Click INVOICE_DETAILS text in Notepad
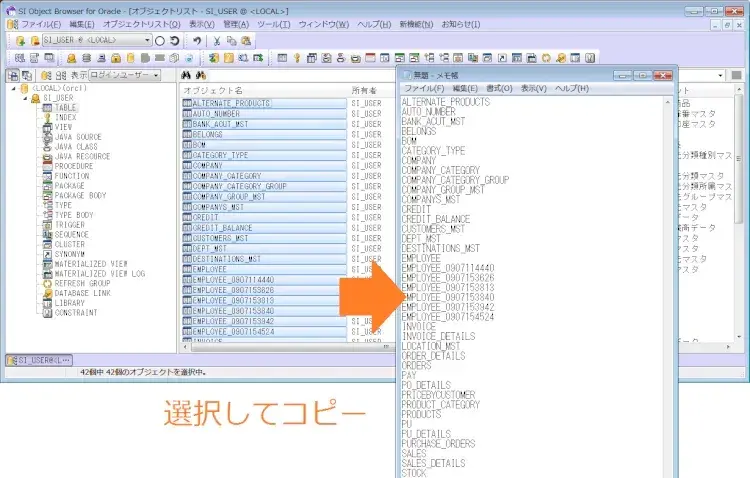 (x=439, y=336)
